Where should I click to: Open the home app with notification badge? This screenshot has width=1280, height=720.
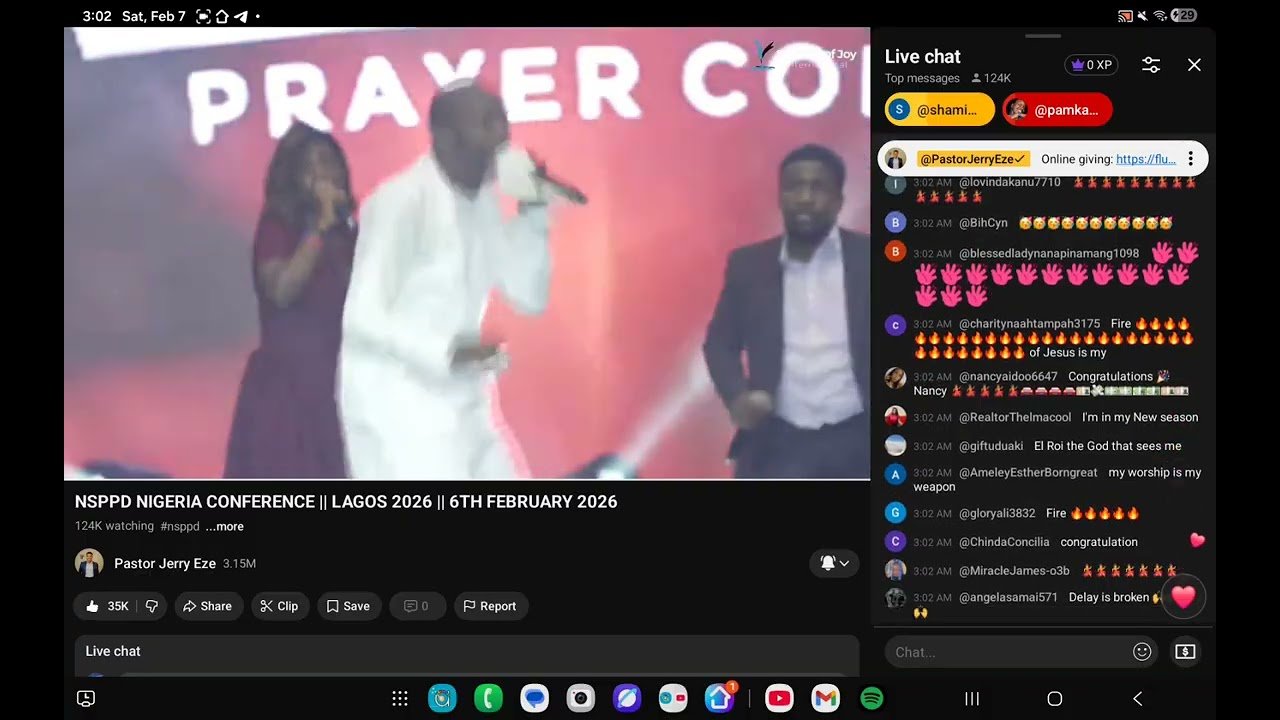coord(720,697)
